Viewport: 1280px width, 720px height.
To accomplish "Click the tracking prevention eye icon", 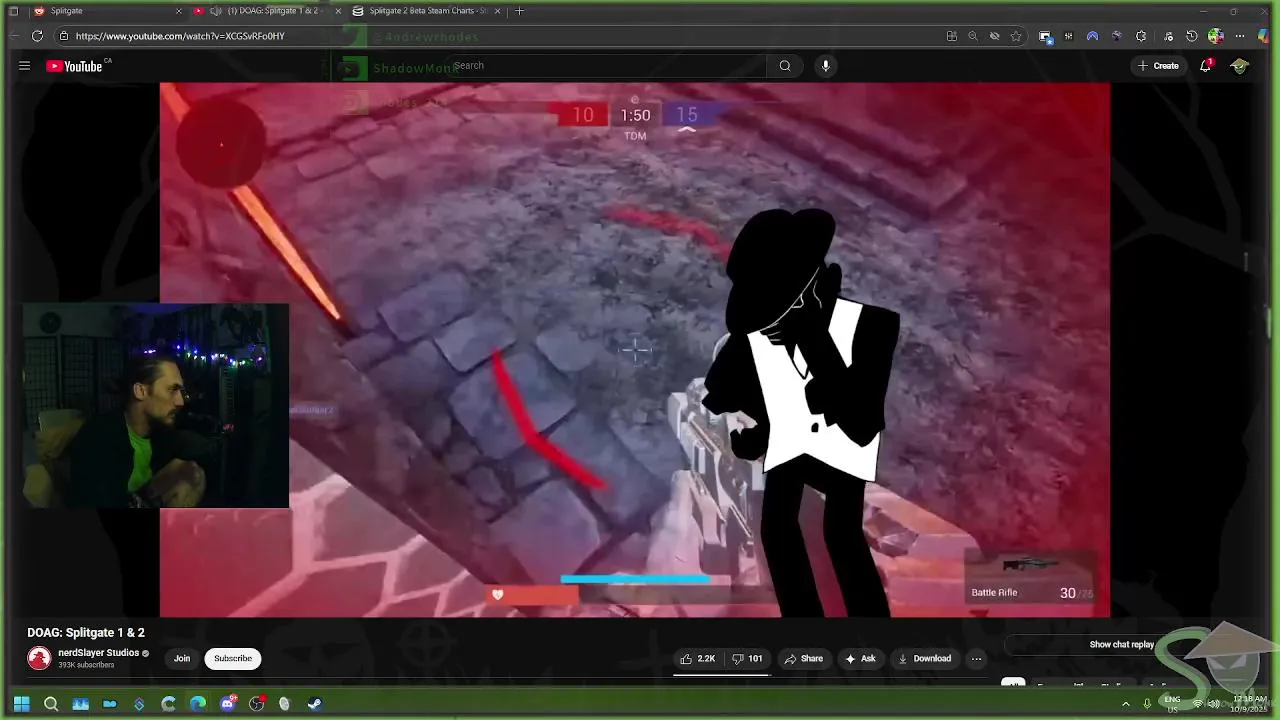I will point(995,36).
